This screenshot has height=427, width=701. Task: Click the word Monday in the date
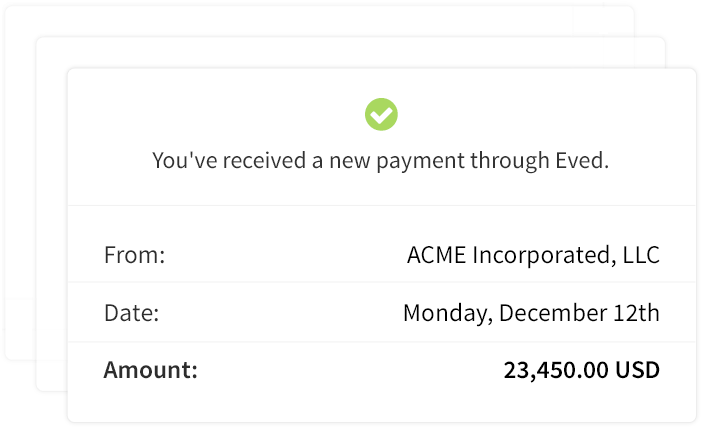pyautogui.click(x=445, y=313)
